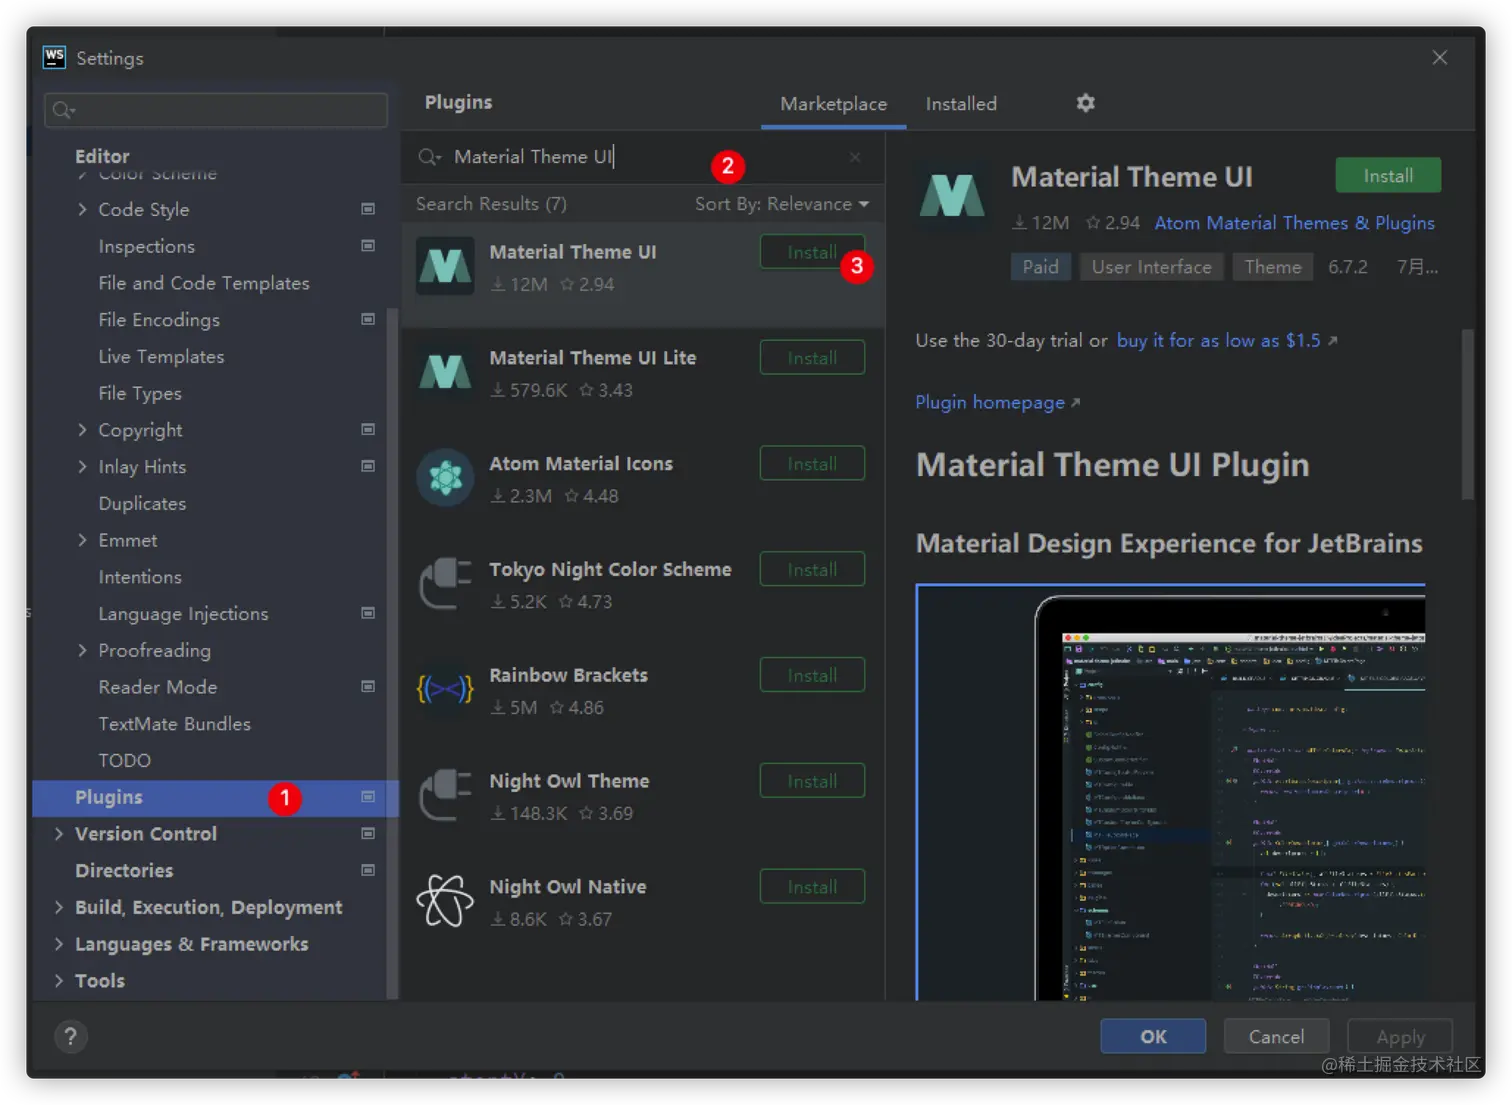Click the project-level icon beside File Encodings
The height and width of the screenshot is (1105, 1512).
click(x=368, y=319)
